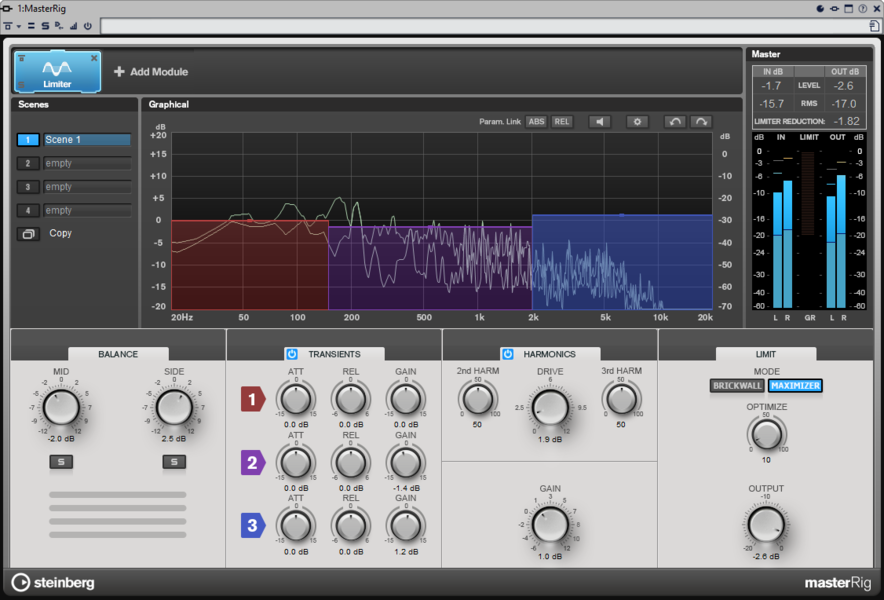Image resolution: width=884 pixels, height=600 pixels.
Task: Toggle the plug-in power button in the toolbar
Action: pyautogui.click(x=87, y=26)
